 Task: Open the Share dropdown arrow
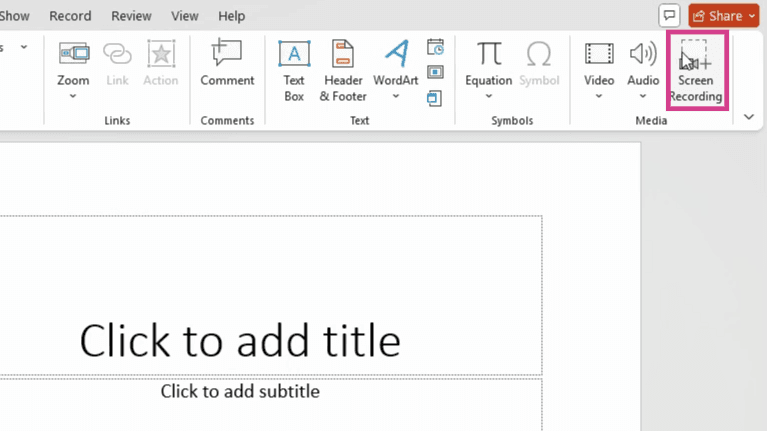752,16
